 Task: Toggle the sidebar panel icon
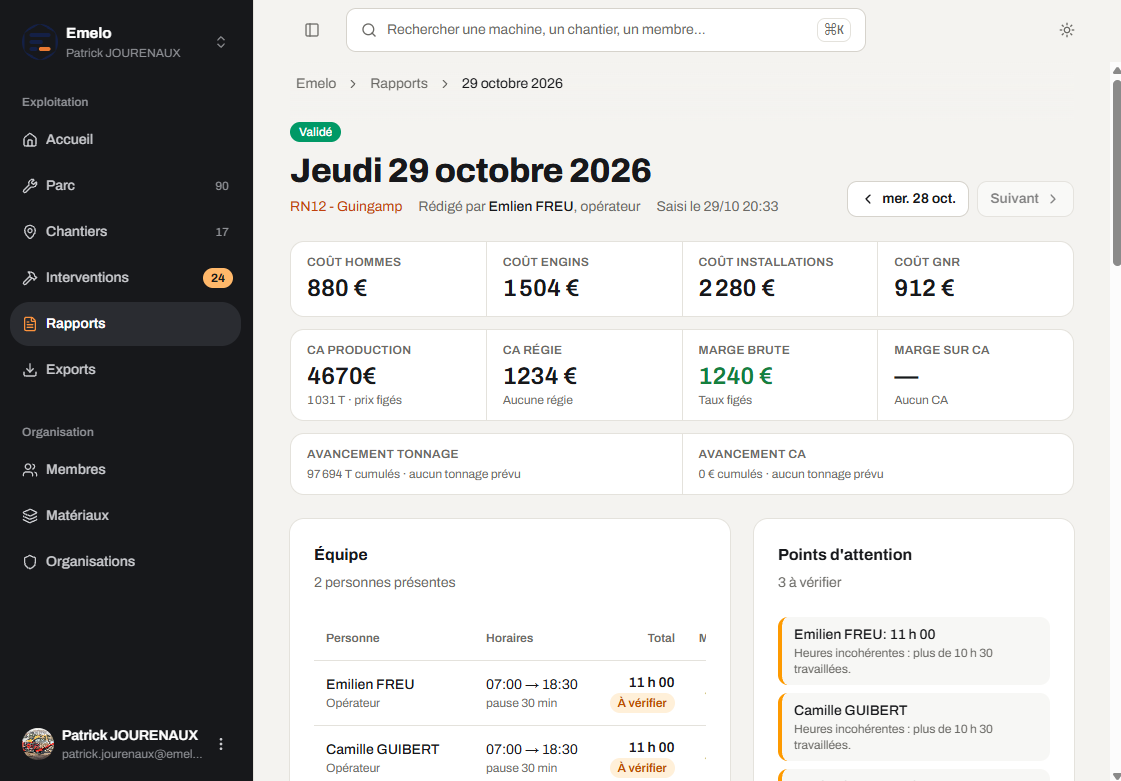pyautogui.click(x=312, y=30)
